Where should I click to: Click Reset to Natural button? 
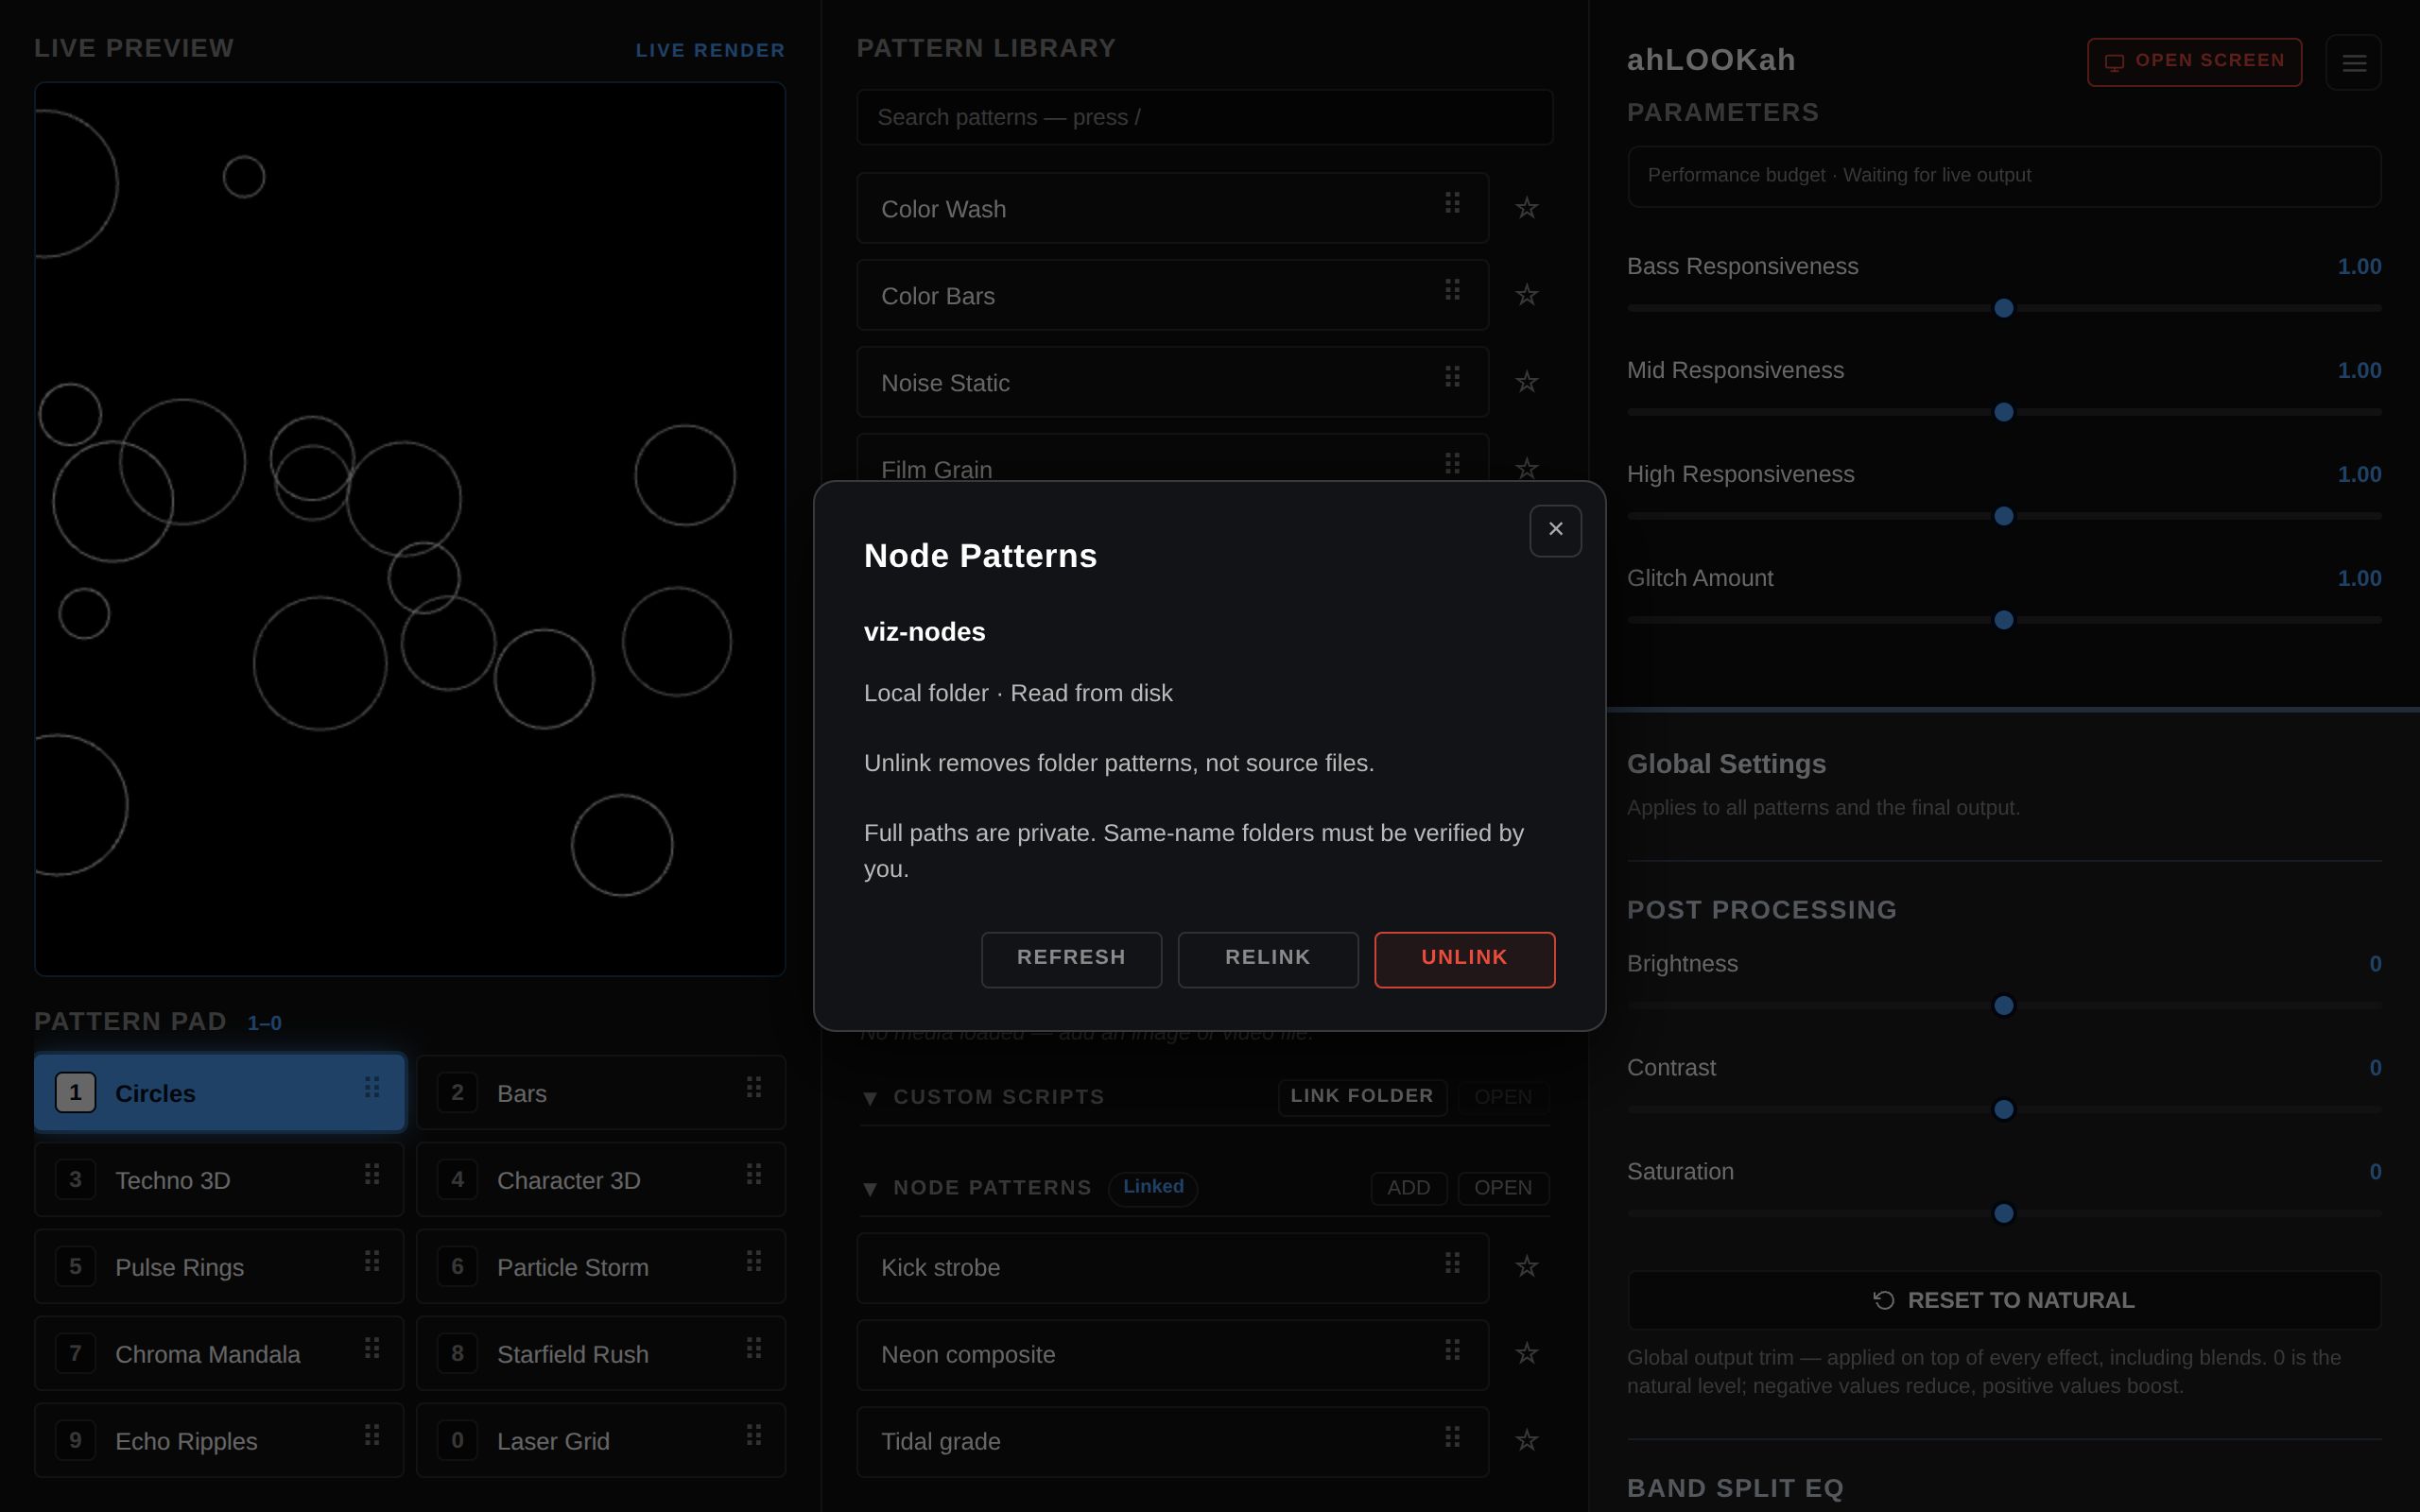pos(2004,1300)
